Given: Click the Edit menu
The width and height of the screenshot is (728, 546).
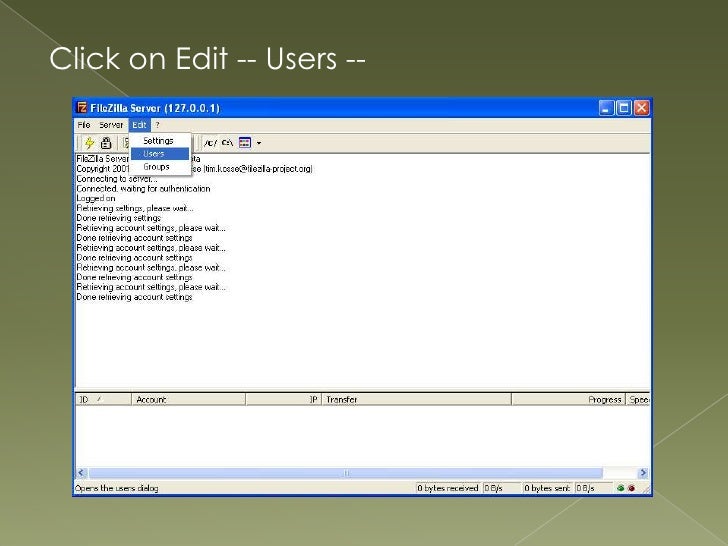Looking at the screenshot, I should (x=139, y=125).
